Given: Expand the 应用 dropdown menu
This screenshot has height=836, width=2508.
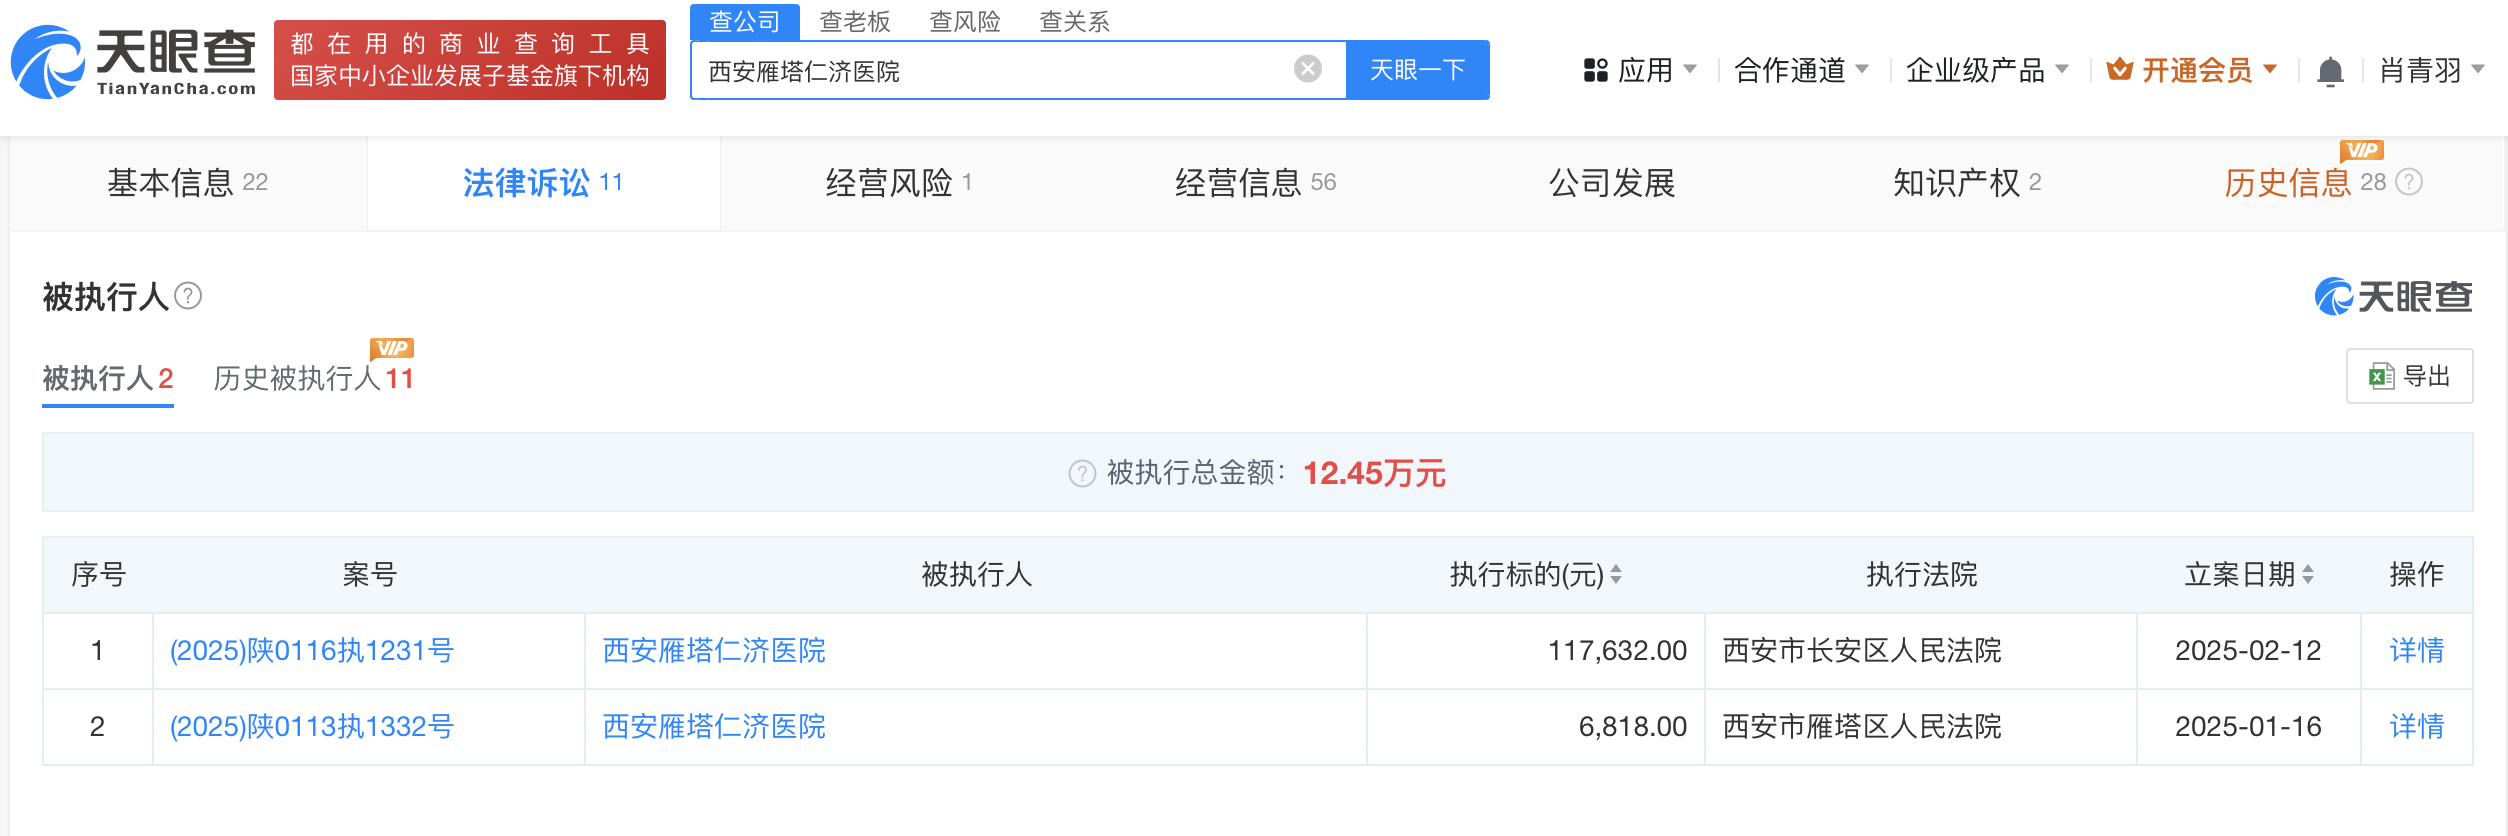Looking at the screenshot, I should tap(1640, 70).
